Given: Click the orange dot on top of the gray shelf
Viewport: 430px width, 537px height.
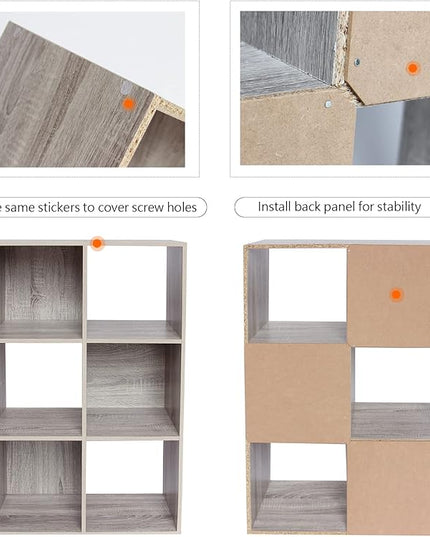Looking at the screenshot, I should (97, 243).
